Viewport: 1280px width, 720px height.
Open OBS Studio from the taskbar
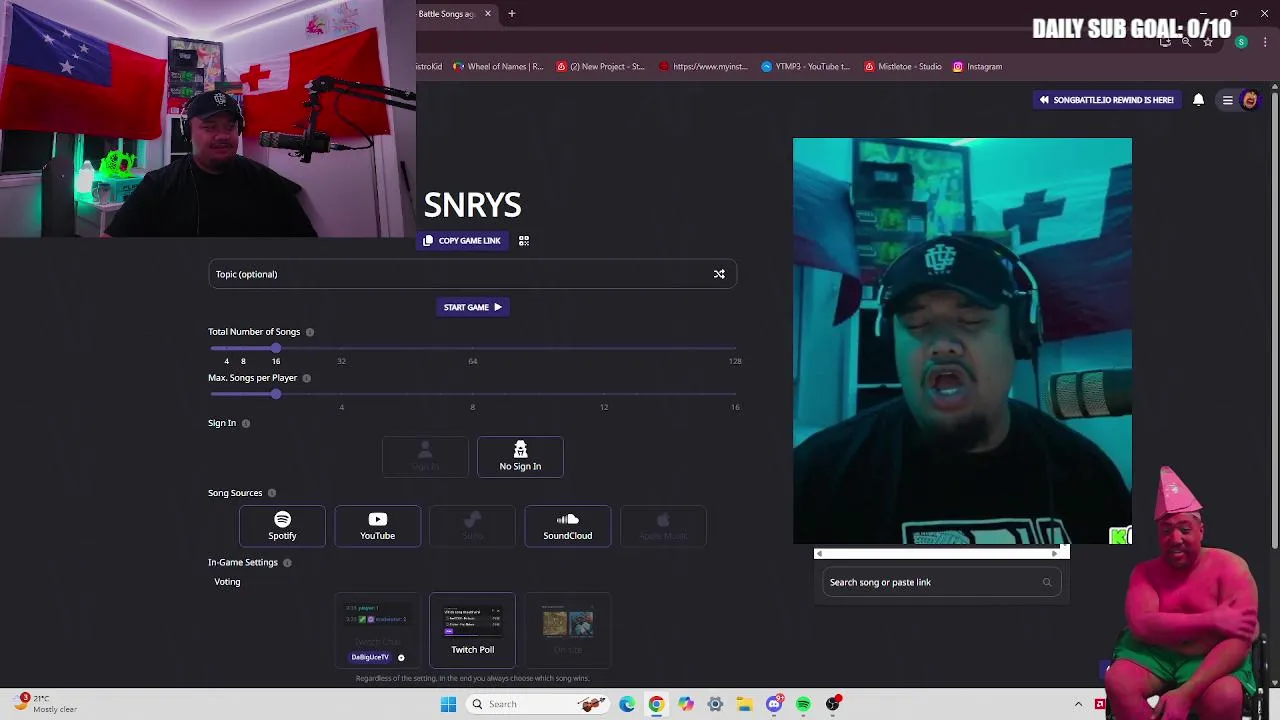click(833, 704)
